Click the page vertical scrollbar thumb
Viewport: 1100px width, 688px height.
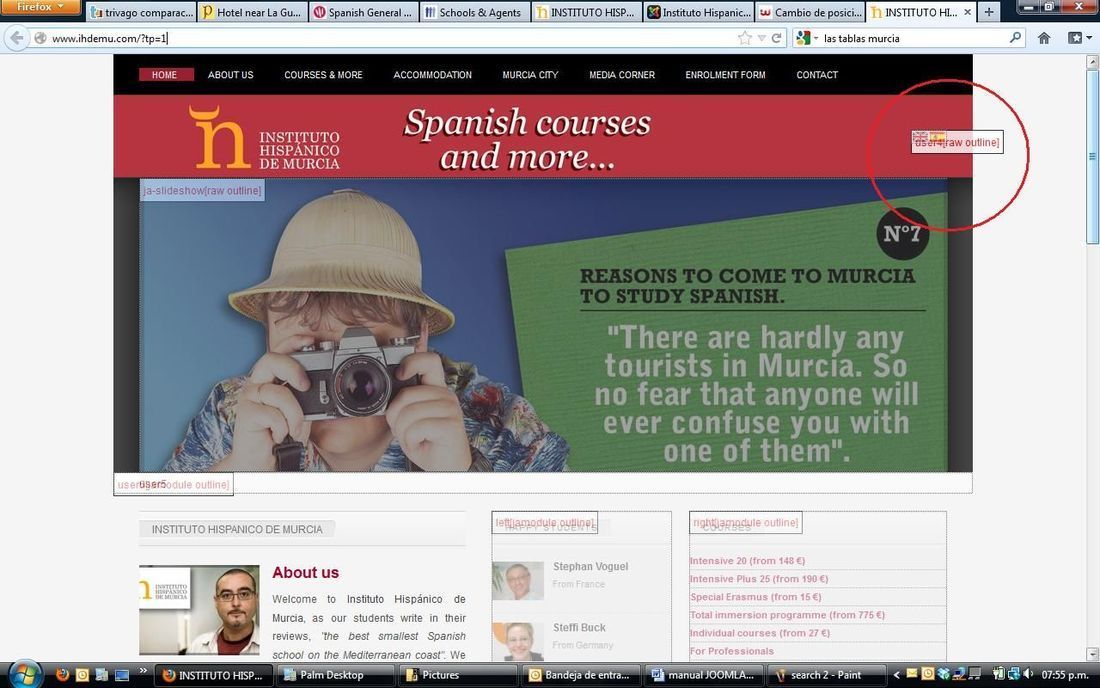(x=1092, y=156)
